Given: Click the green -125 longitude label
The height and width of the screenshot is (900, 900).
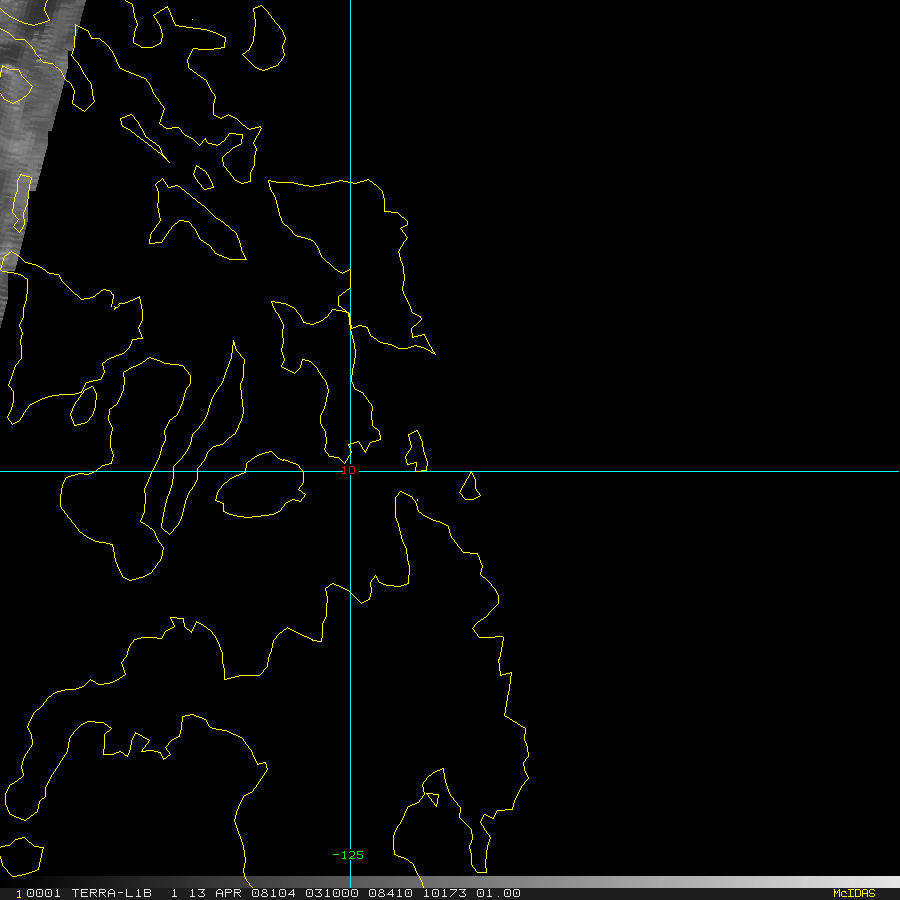Looking at the screenshot, I should pyautogui.click(x=348, y=855).
